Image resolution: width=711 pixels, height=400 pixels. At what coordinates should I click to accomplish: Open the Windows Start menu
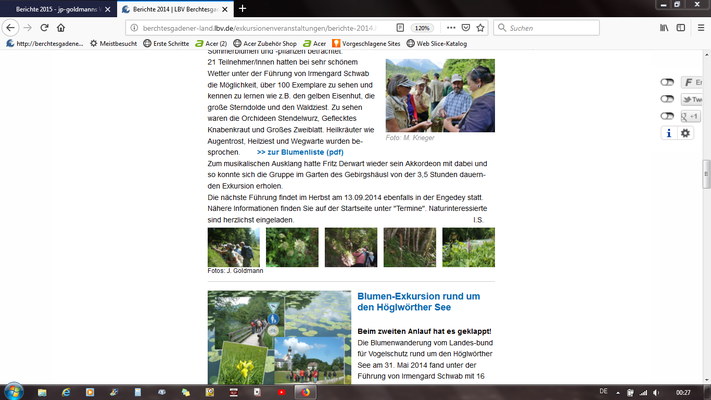pos(14,392)
